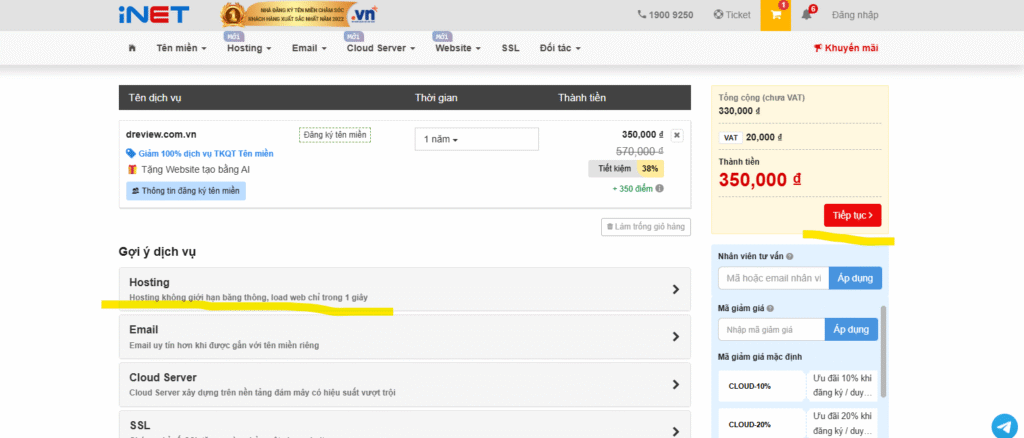
Task: Focus the Nhập mã giảm giá field
Action: [771, 330]
